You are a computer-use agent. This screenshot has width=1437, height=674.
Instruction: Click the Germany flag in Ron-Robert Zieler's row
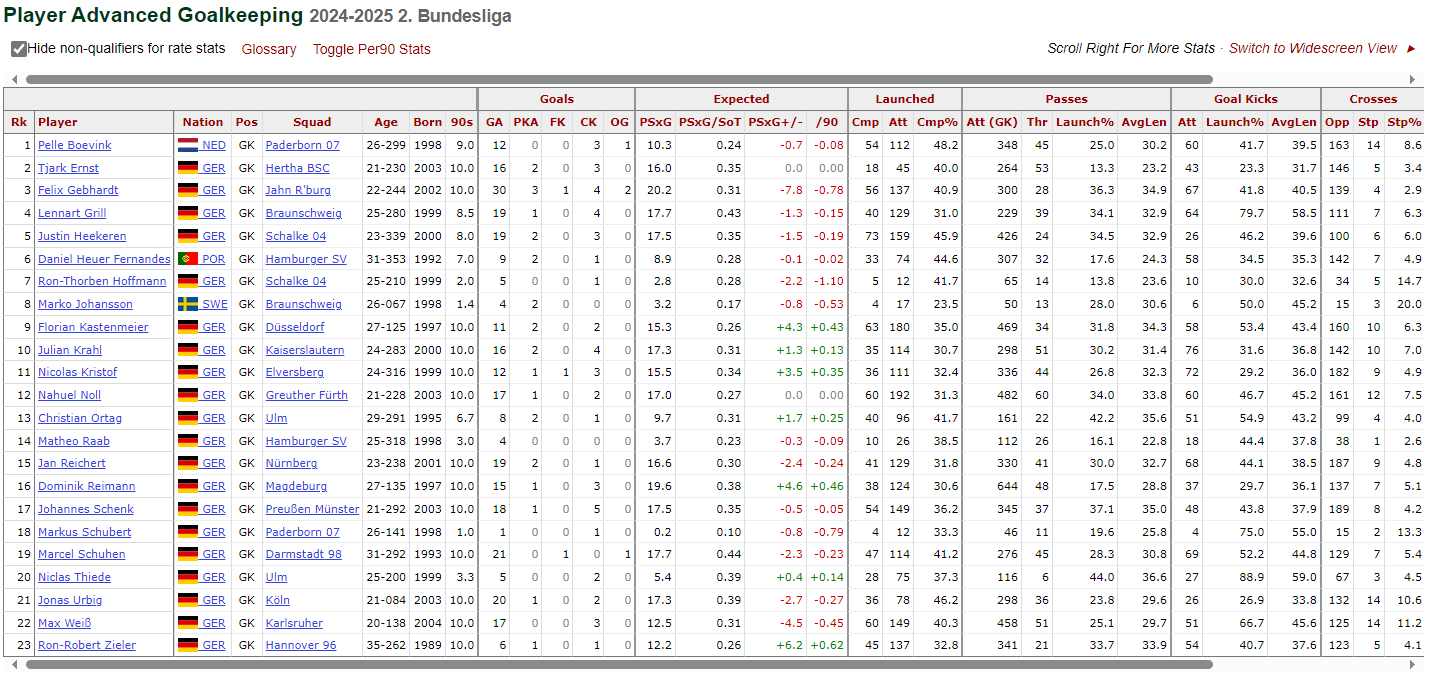188,645
